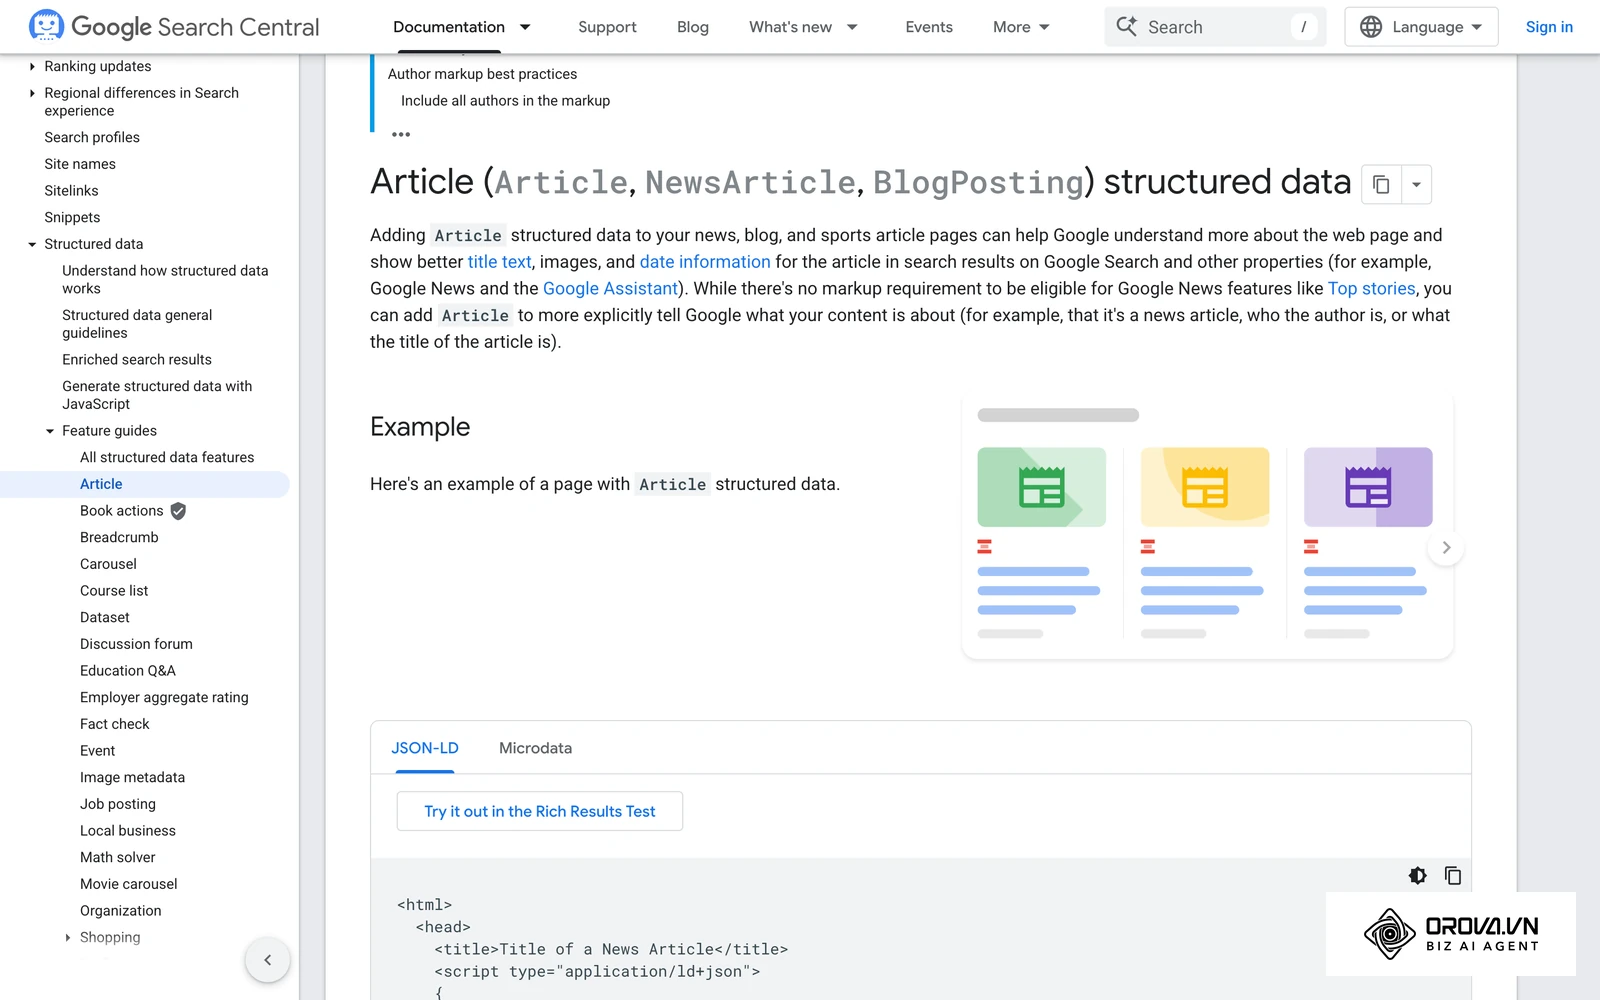
Task: Click the Language globe icon
Action: (1371, 27)
